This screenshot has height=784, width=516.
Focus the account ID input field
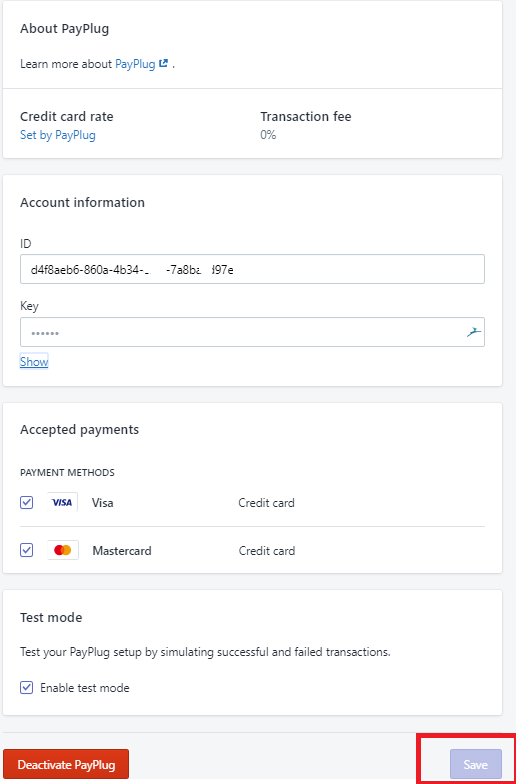tap(252, 269)
